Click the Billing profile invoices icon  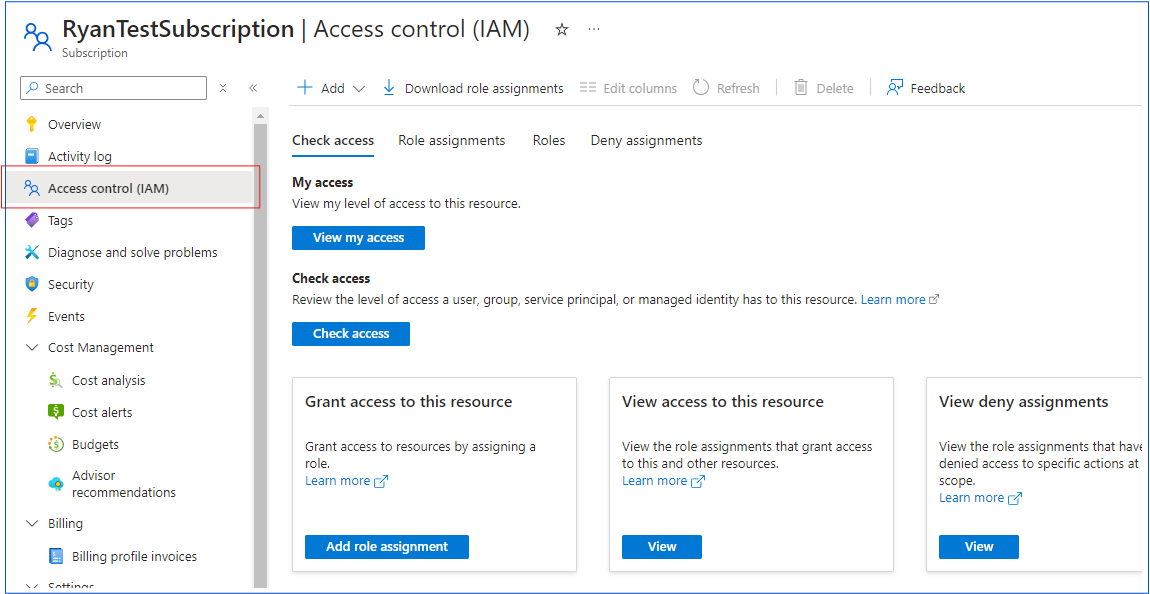coord(56,556)
